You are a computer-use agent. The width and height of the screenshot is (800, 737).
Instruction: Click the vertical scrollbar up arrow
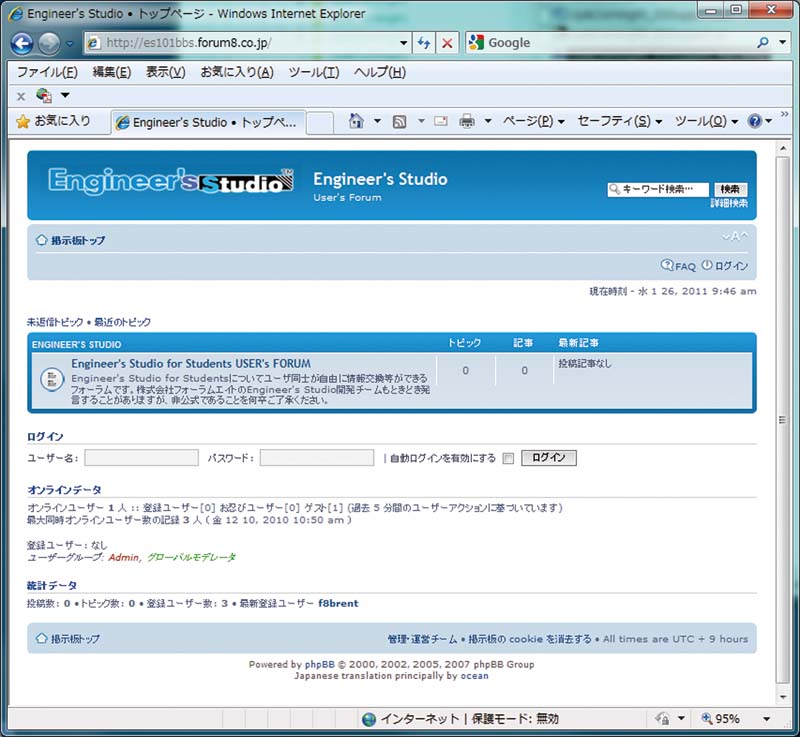click(x=783, y=148)
